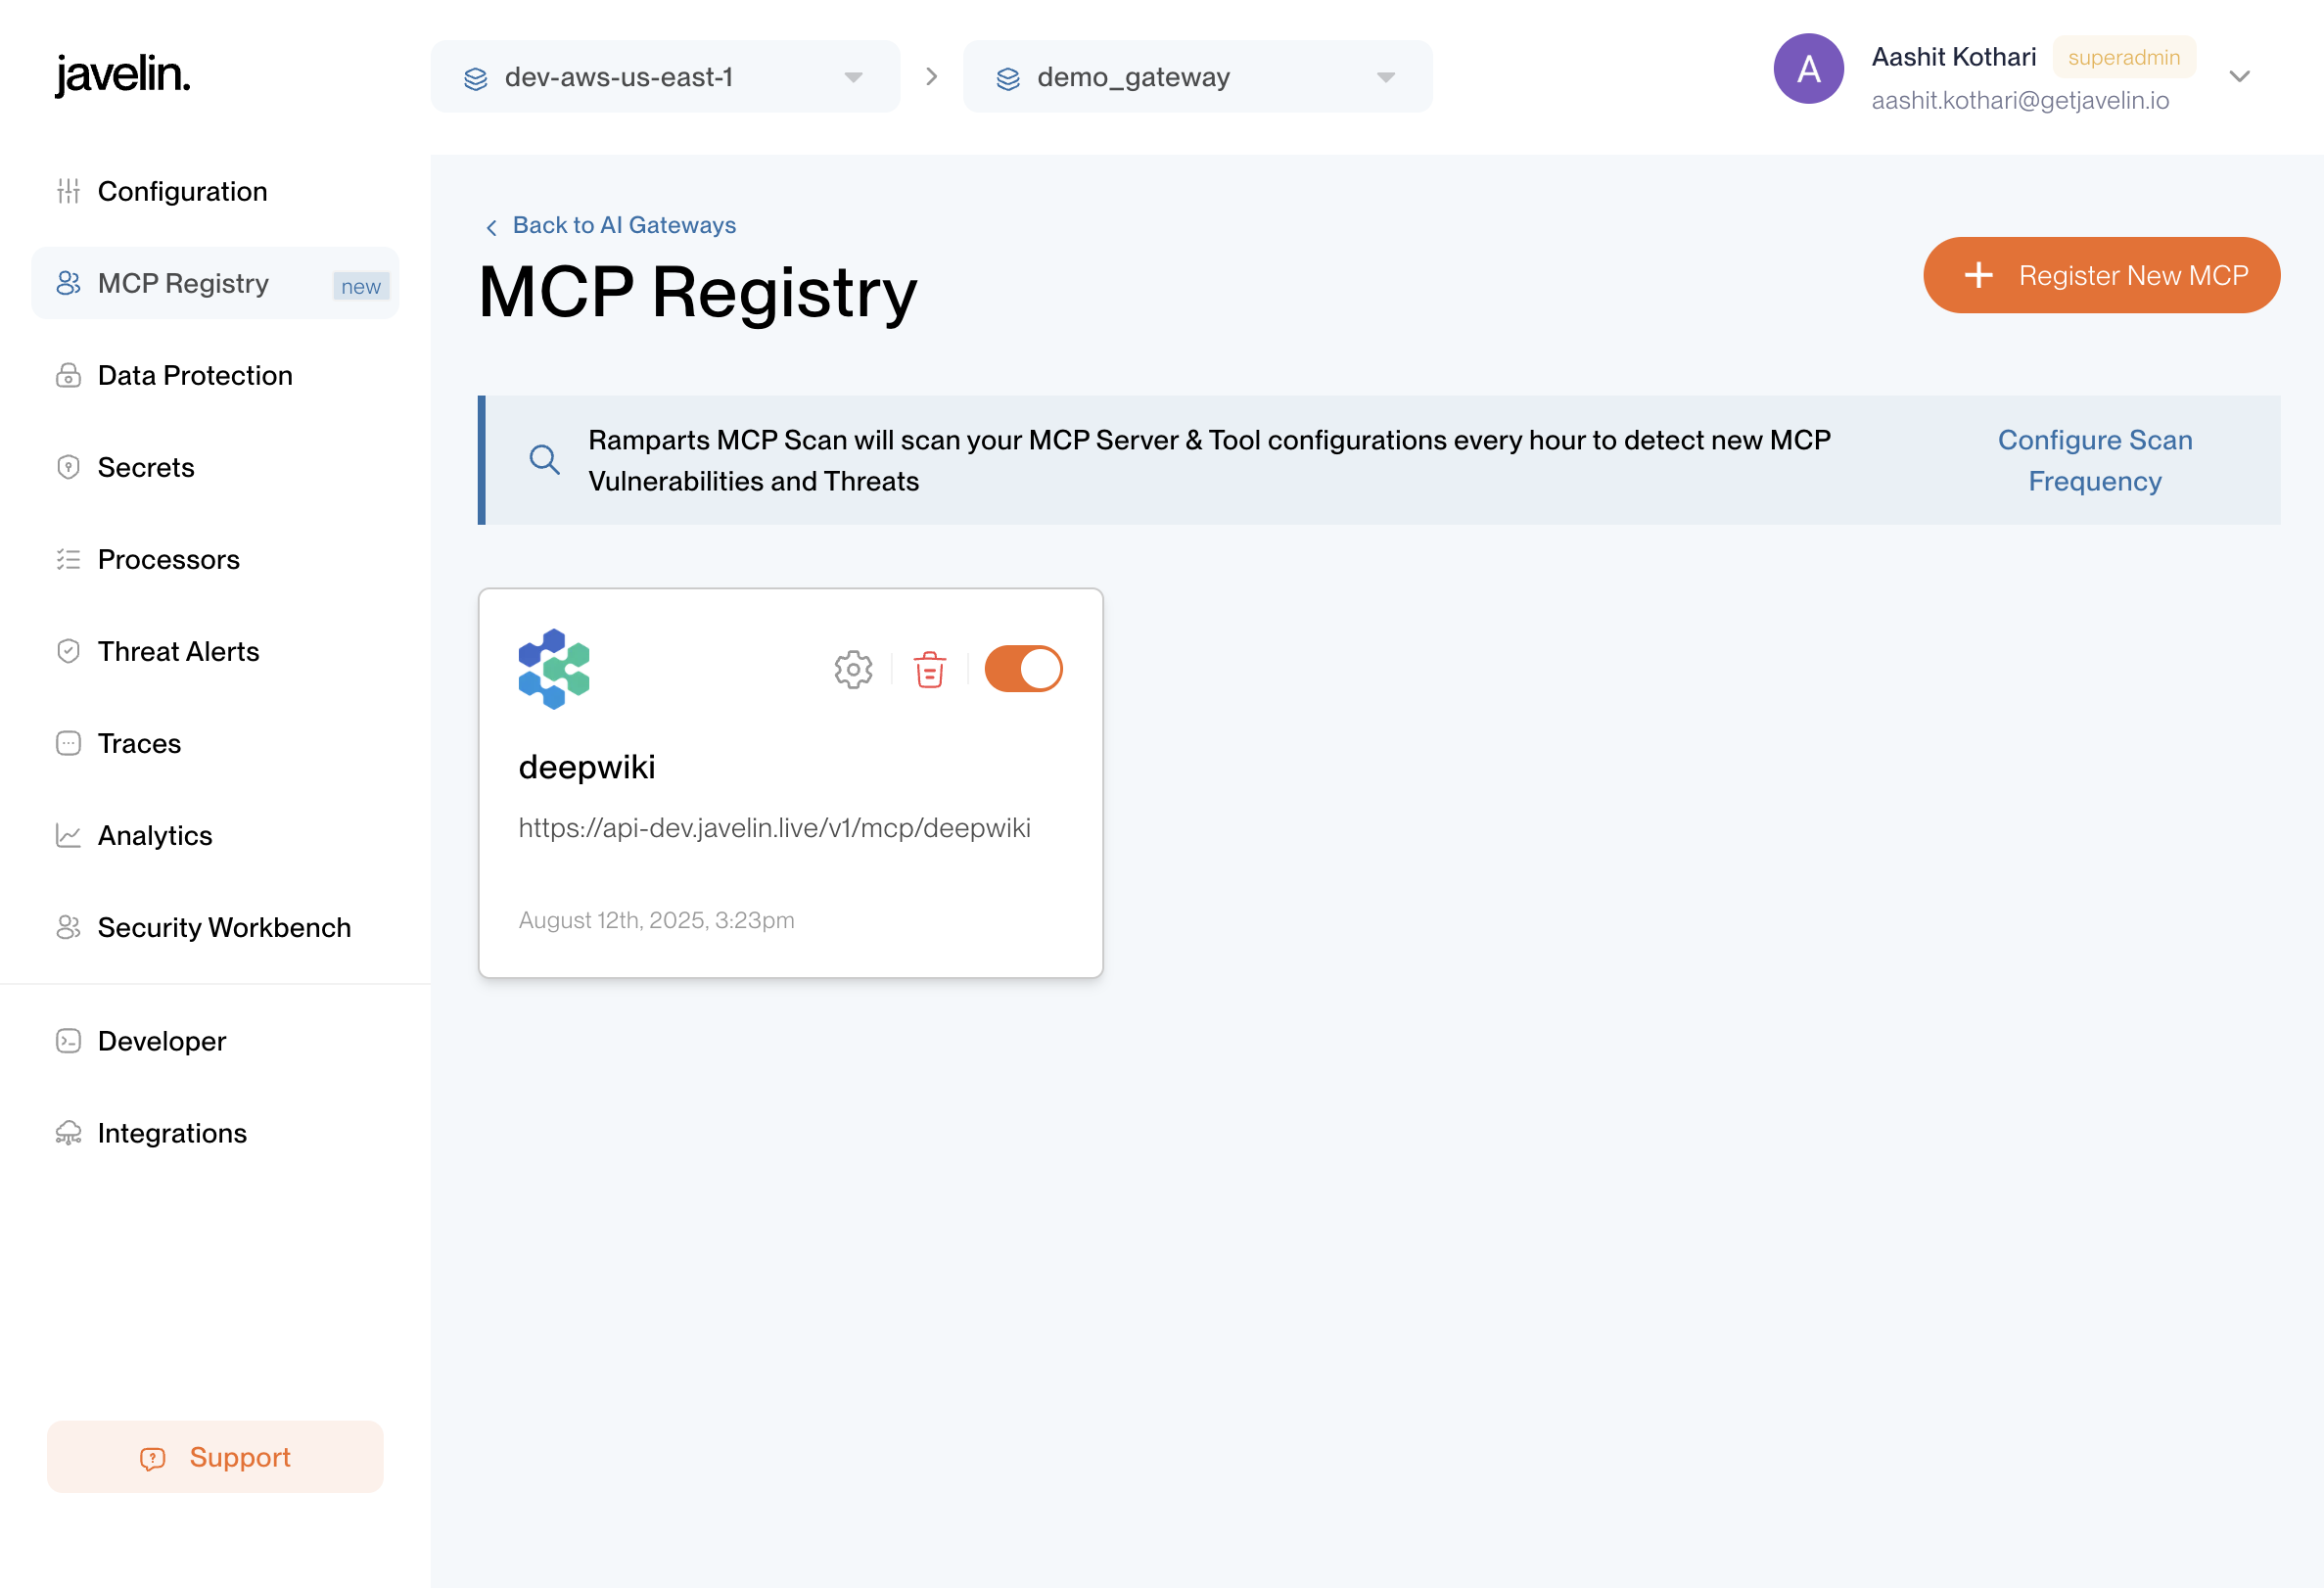
Task: Go to Configuration in sidebar
Action: (x=182, y=191)
